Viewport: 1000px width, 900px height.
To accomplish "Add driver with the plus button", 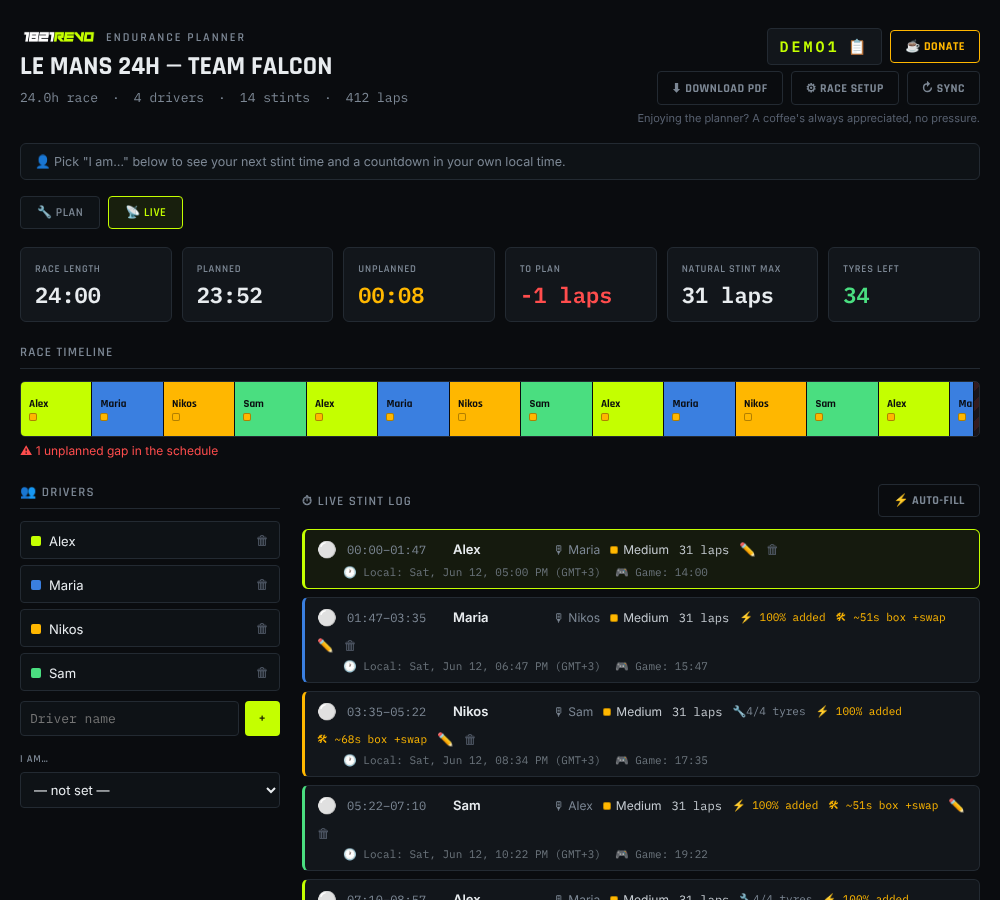I will pos(262,718).
